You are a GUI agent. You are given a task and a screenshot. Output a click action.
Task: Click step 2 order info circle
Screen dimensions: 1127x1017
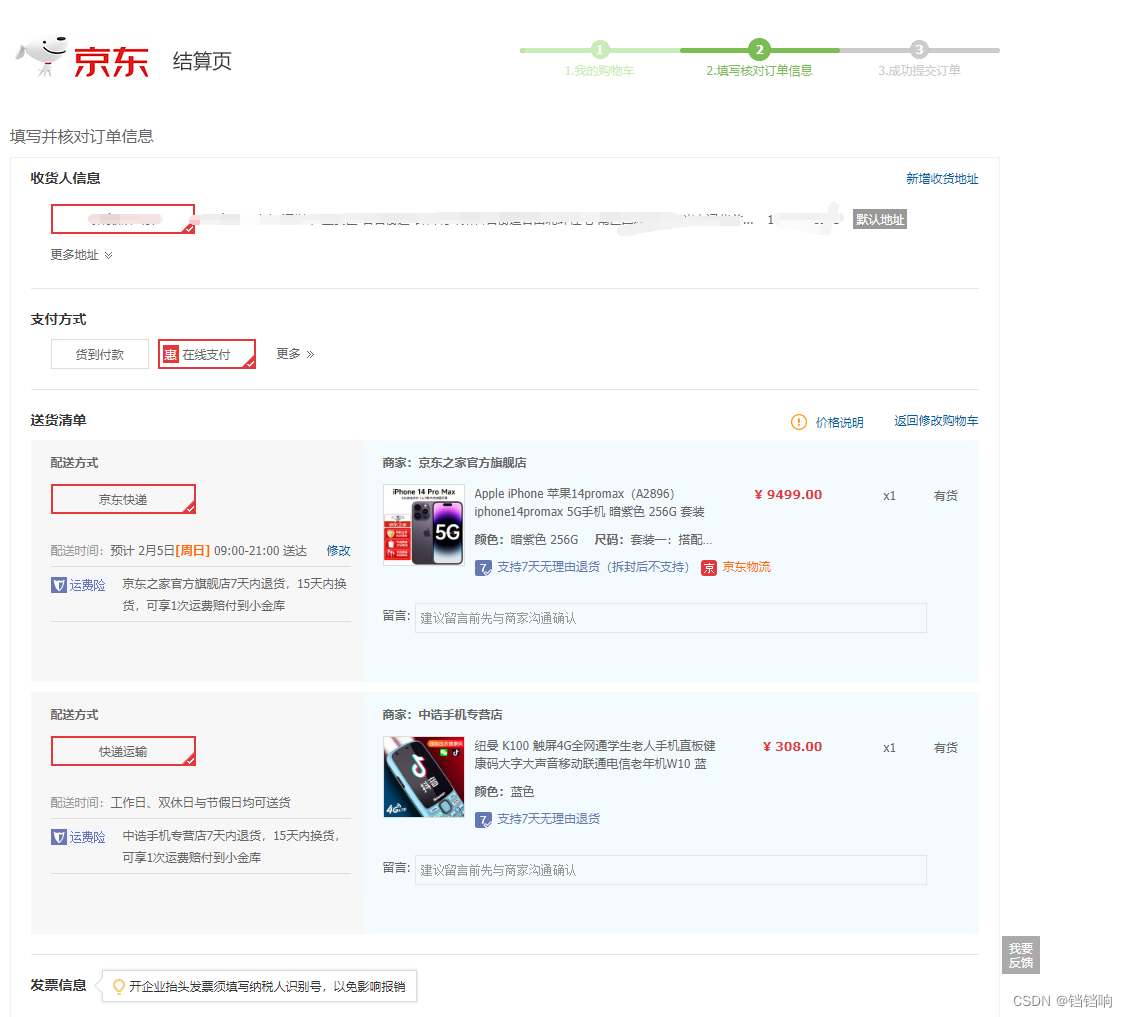point(759,50)
